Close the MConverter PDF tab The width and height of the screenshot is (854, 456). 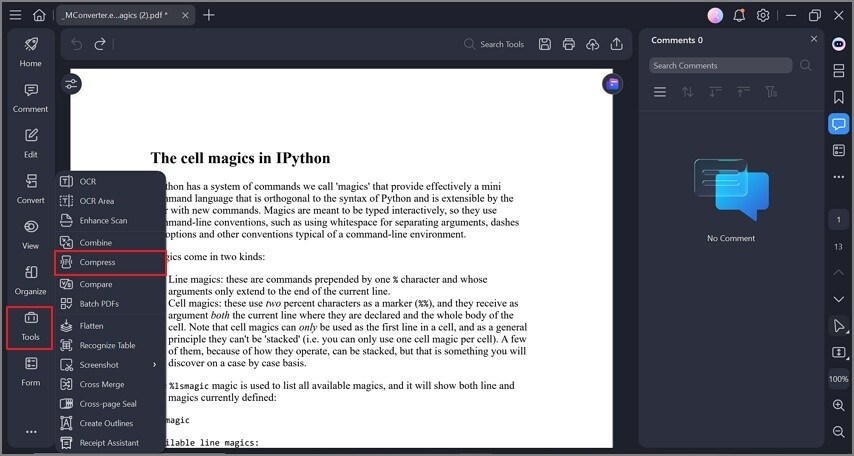pos(185,15)
